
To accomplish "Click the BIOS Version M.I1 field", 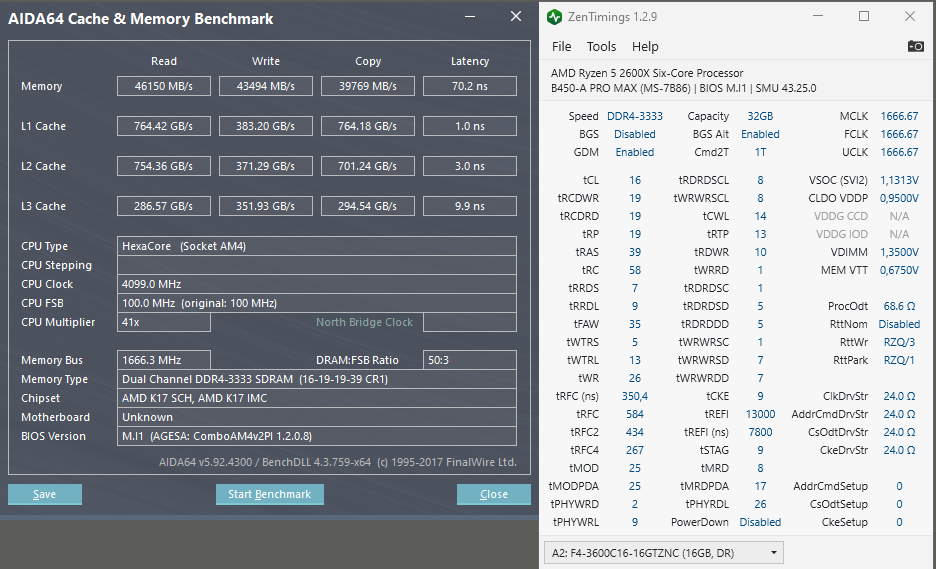I will pos(316,436).
